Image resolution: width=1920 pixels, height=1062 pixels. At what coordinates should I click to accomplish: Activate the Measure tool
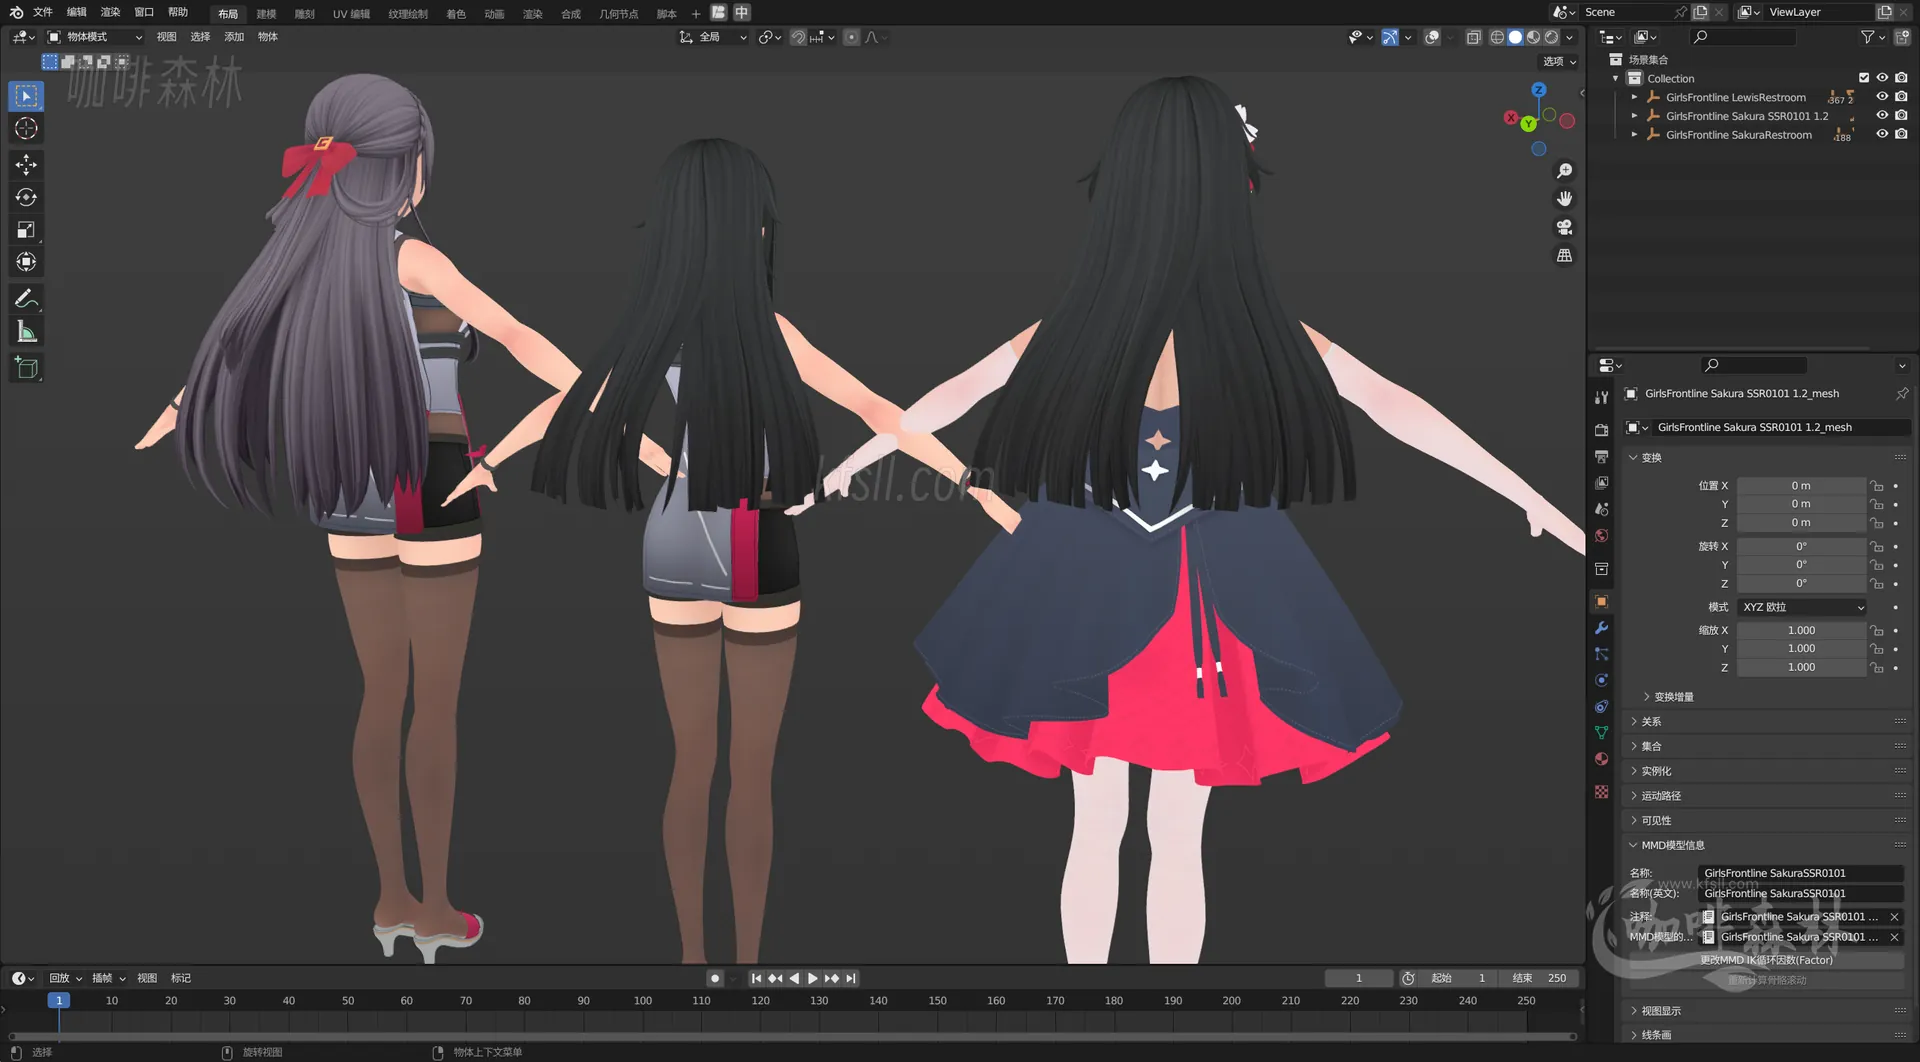point(26,330)
